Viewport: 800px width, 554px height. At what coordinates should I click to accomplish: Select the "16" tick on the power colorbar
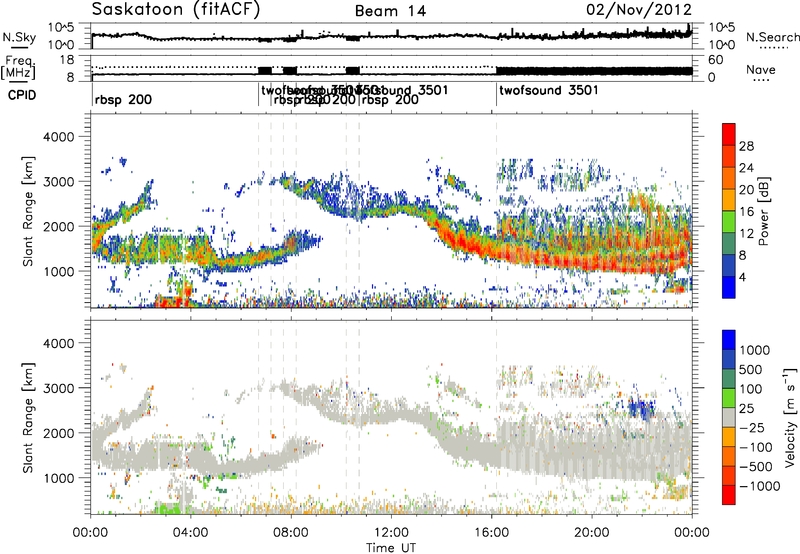click(x=746, y=212)
